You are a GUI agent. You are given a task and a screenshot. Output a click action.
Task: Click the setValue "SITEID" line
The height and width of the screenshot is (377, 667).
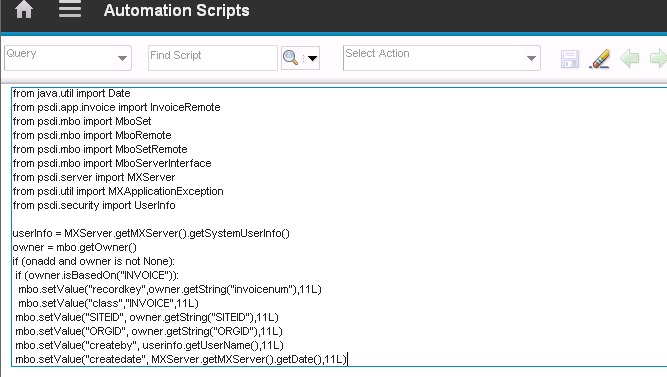point(147,318)
